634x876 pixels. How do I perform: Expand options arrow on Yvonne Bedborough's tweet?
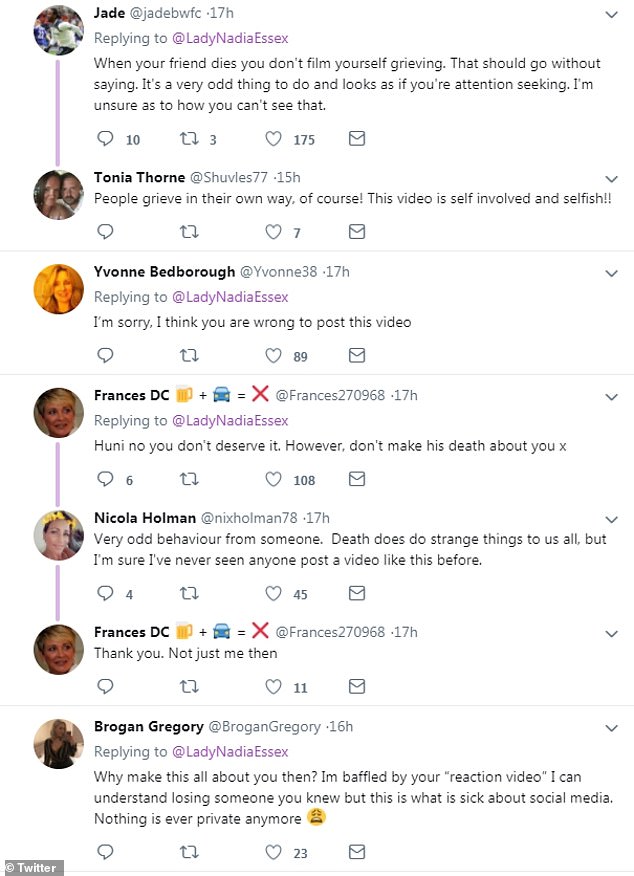click(612, 272)
